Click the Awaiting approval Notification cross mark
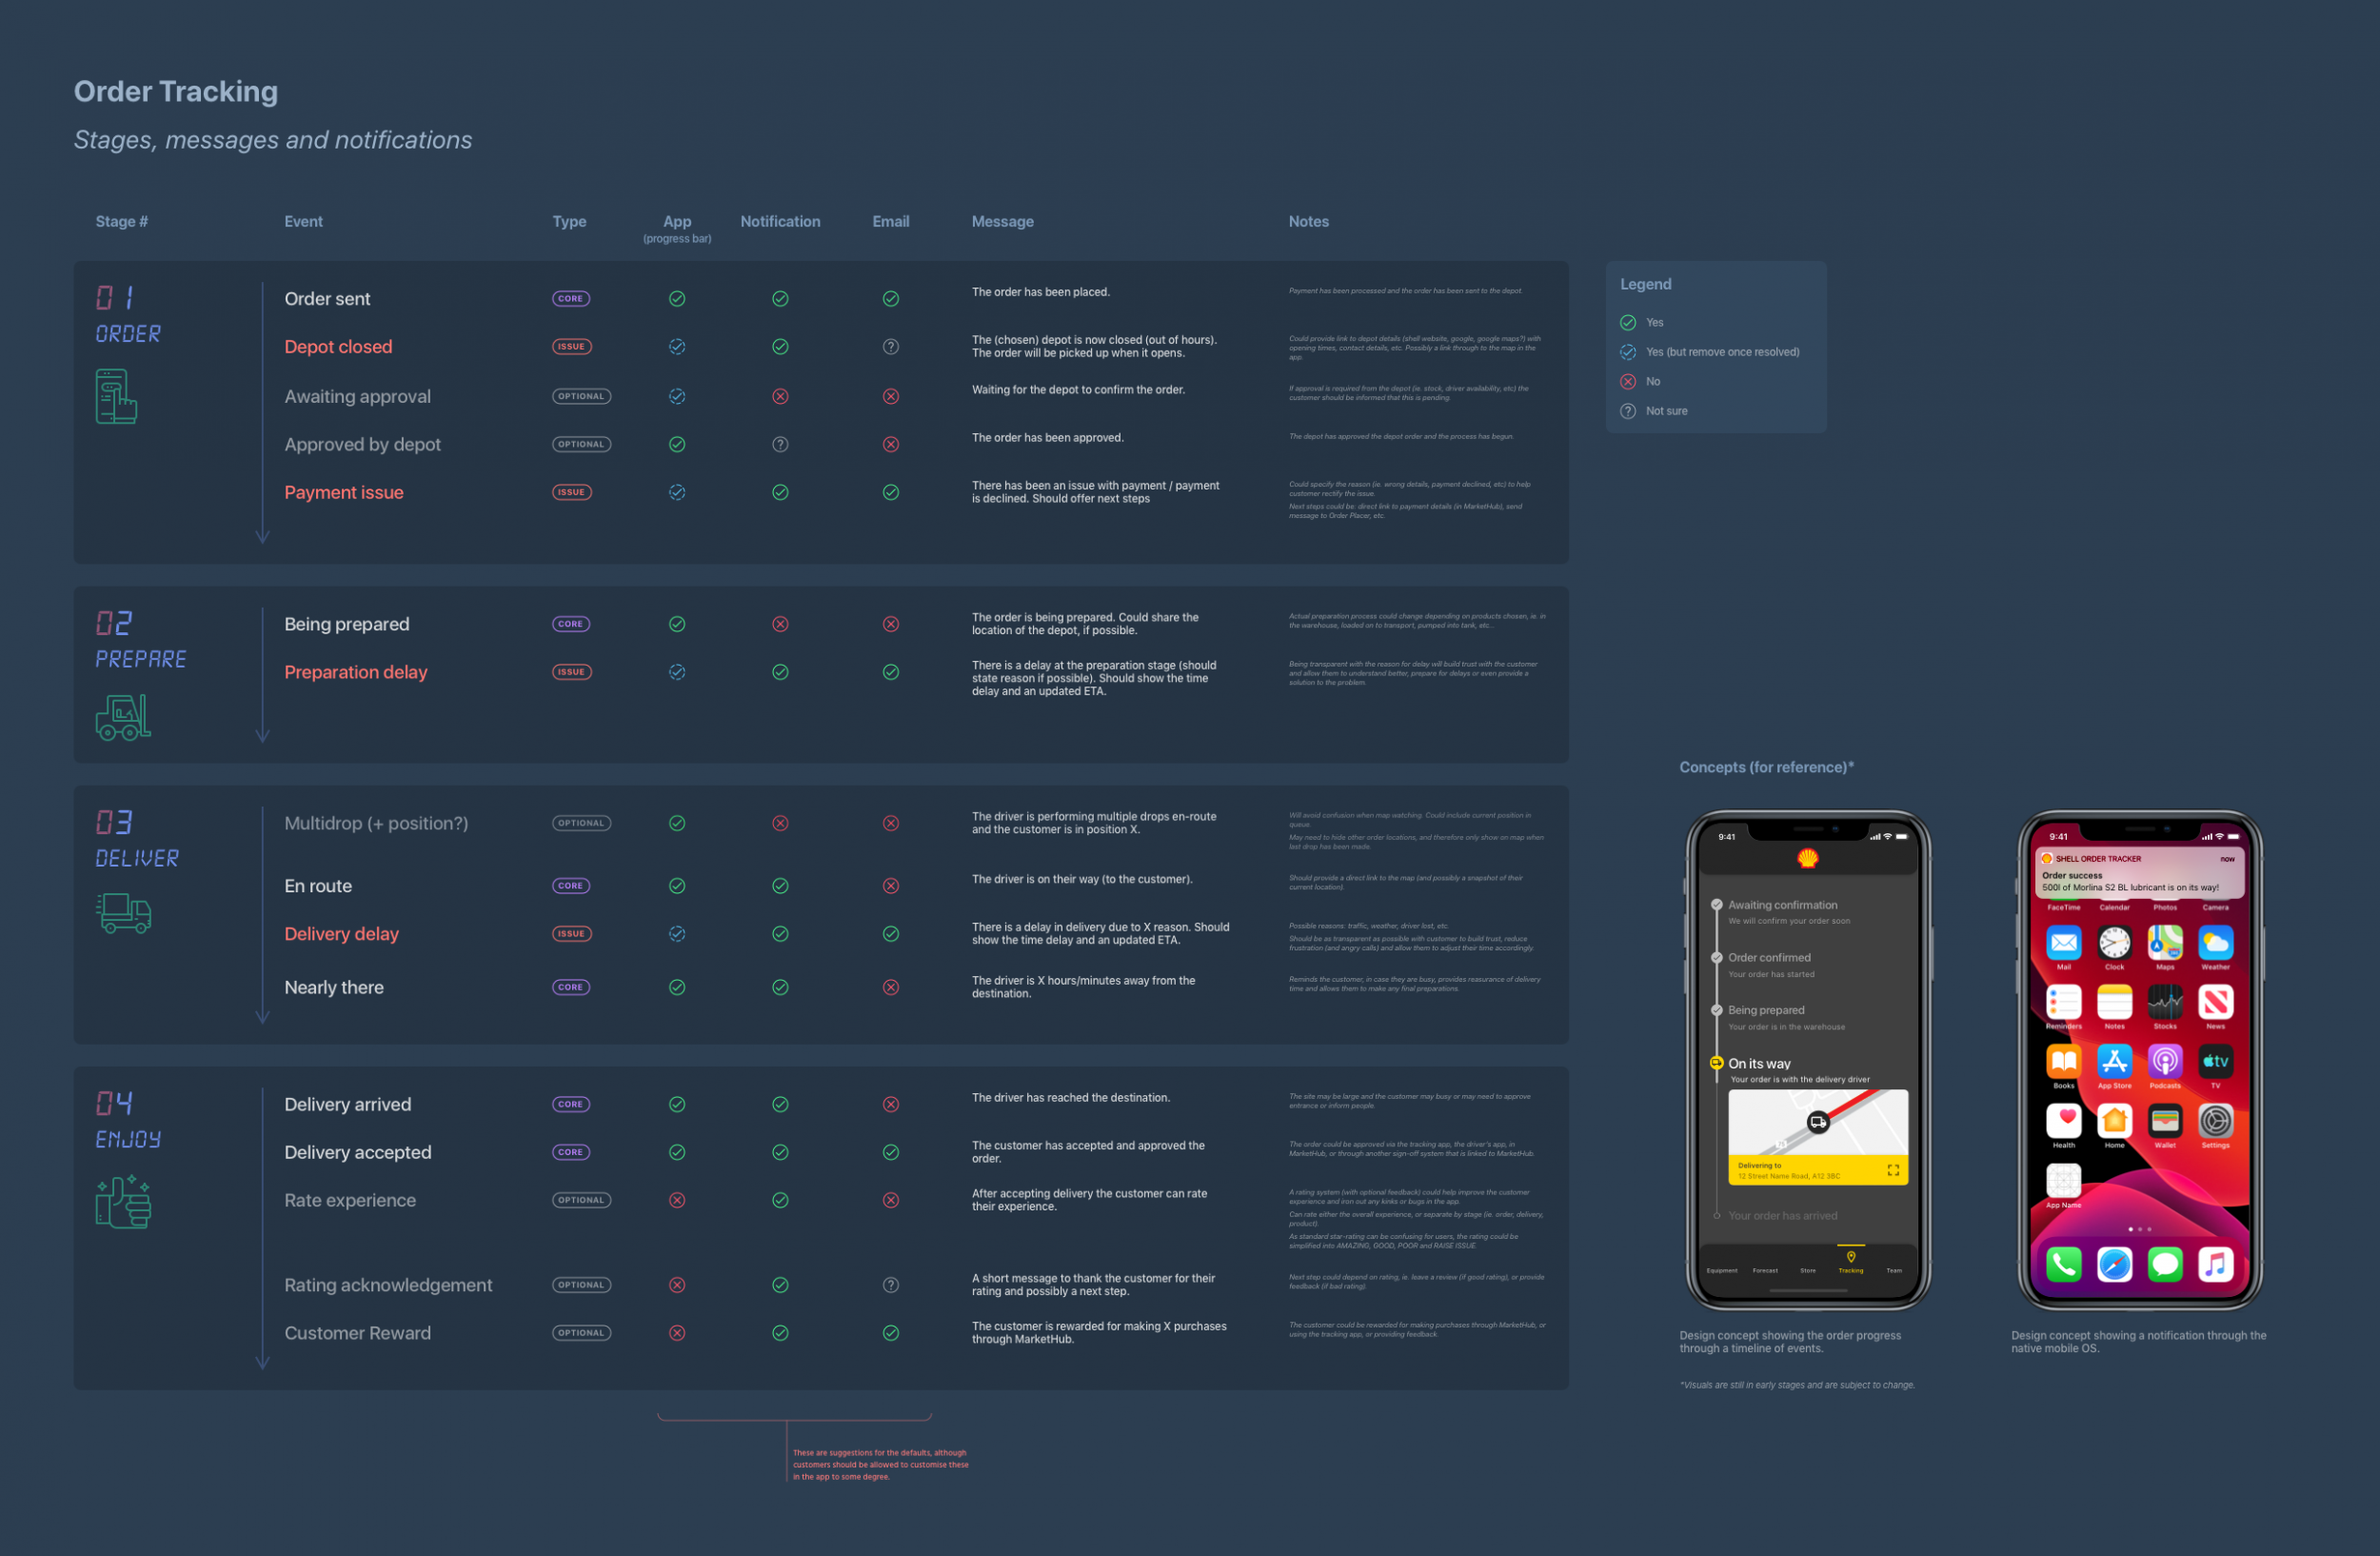The height and width of the screenshot is (1556, 2380). [780, 396]
